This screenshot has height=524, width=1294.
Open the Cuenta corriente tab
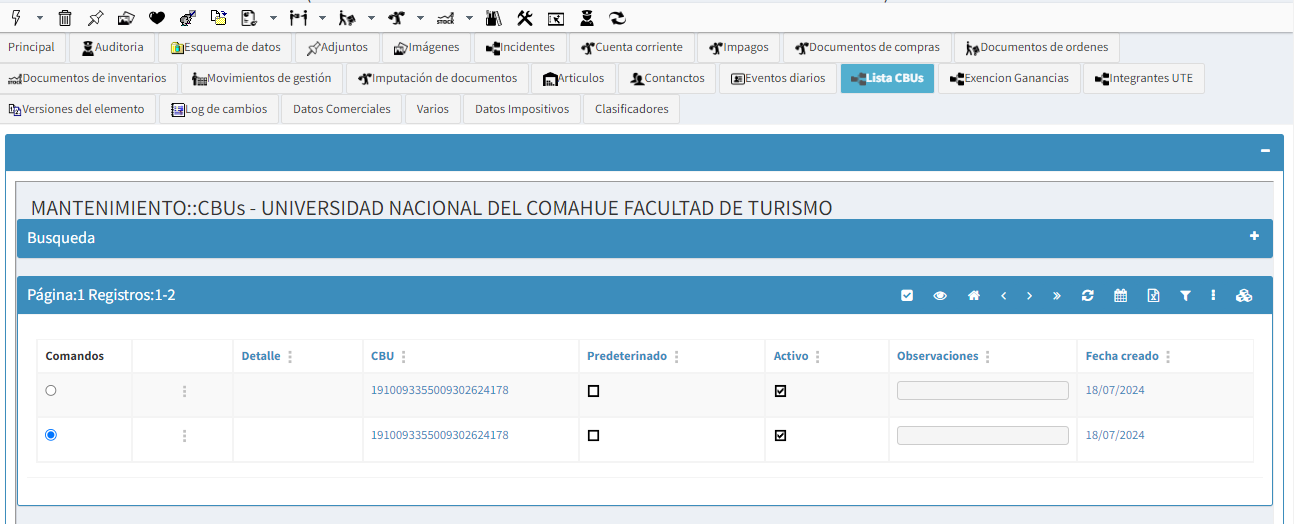coord(632,47)
